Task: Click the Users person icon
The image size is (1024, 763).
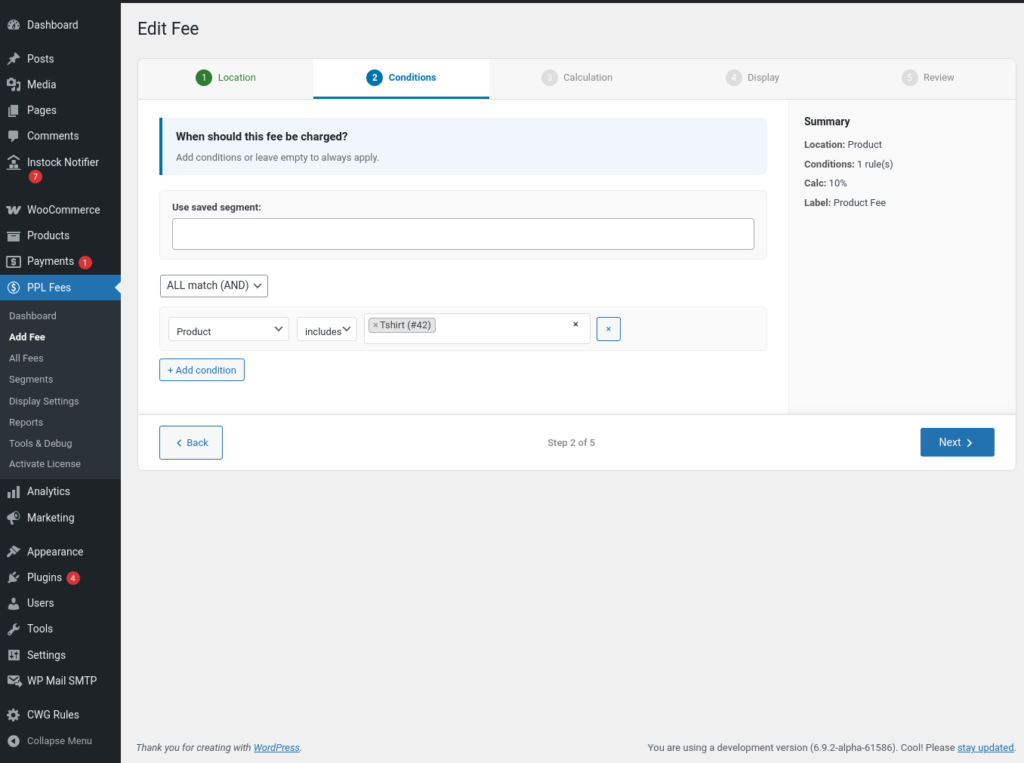Action: pos(13,603)
